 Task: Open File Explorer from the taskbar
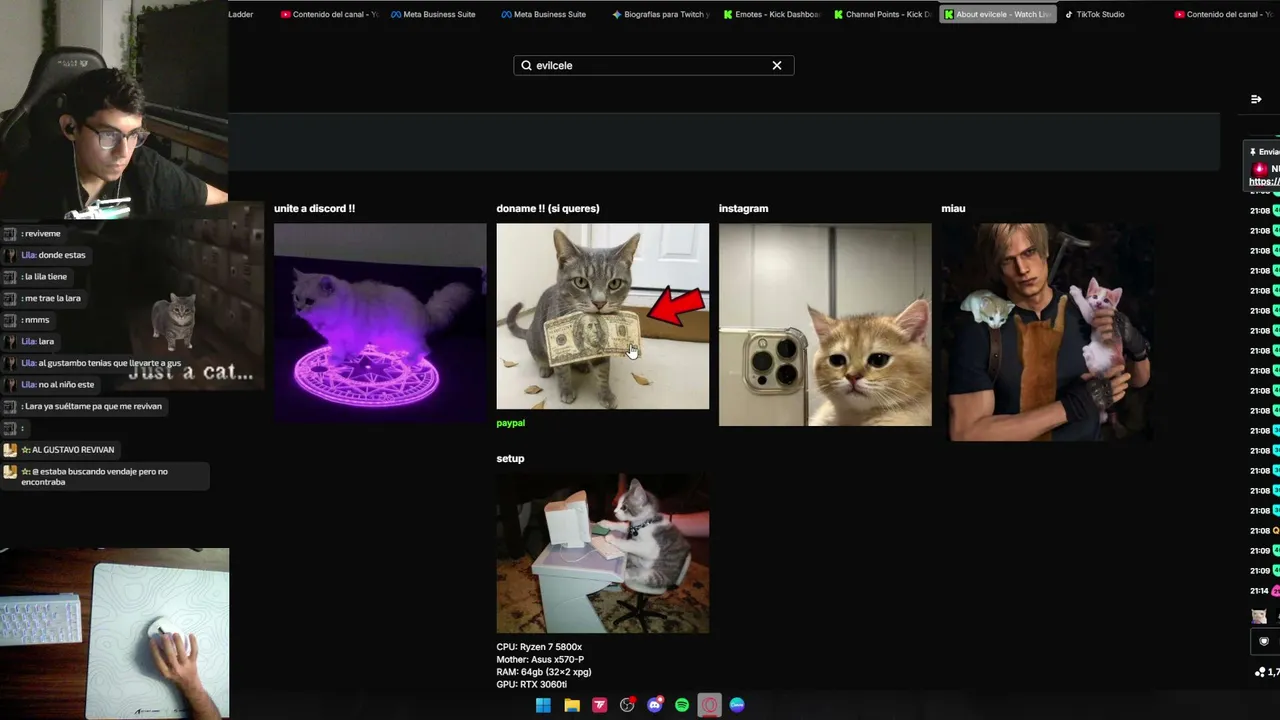coord(572,705)
